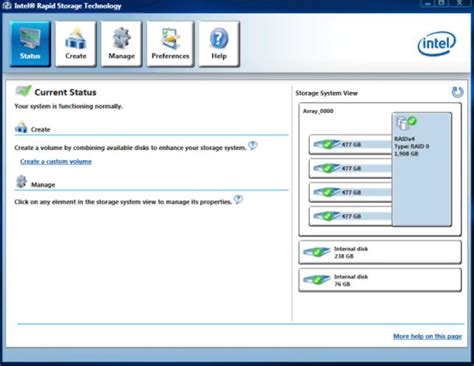Image resolution: width=474 pixels, height=366 pixels.
Task: Select the RAID 0 volume icon
Action: [406, 122]
